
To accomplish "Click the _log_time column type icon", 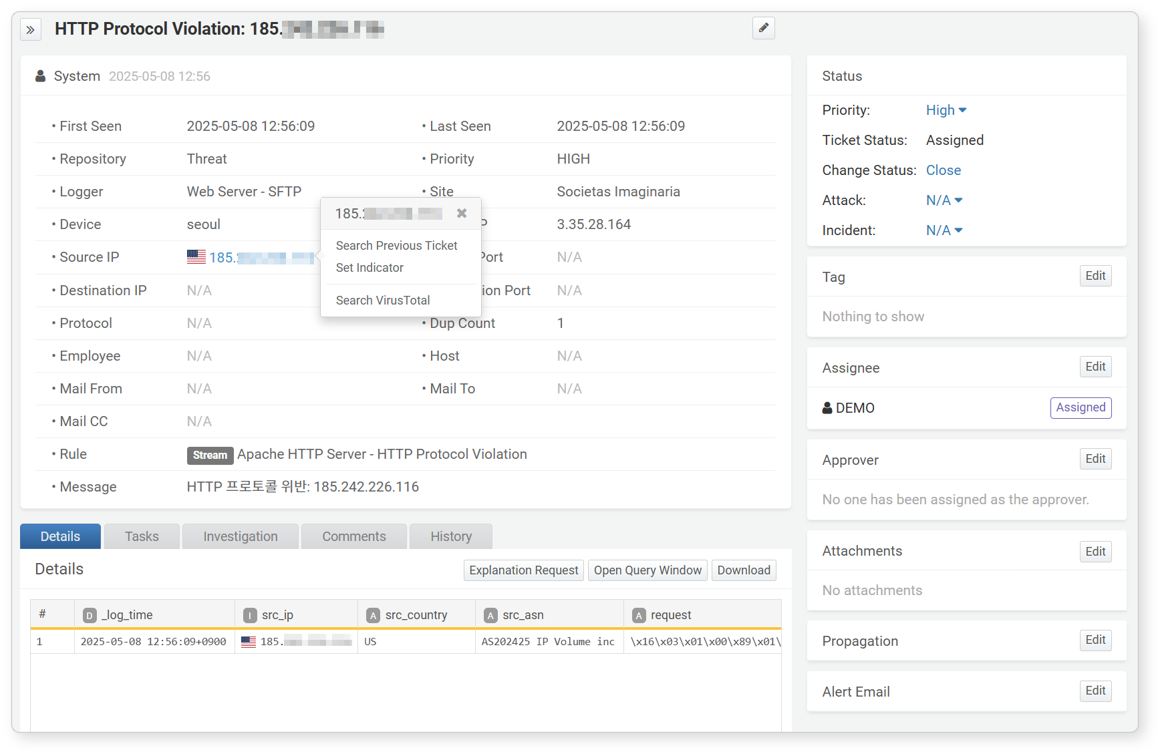I will pyautogui.click(x=90, y=615).
